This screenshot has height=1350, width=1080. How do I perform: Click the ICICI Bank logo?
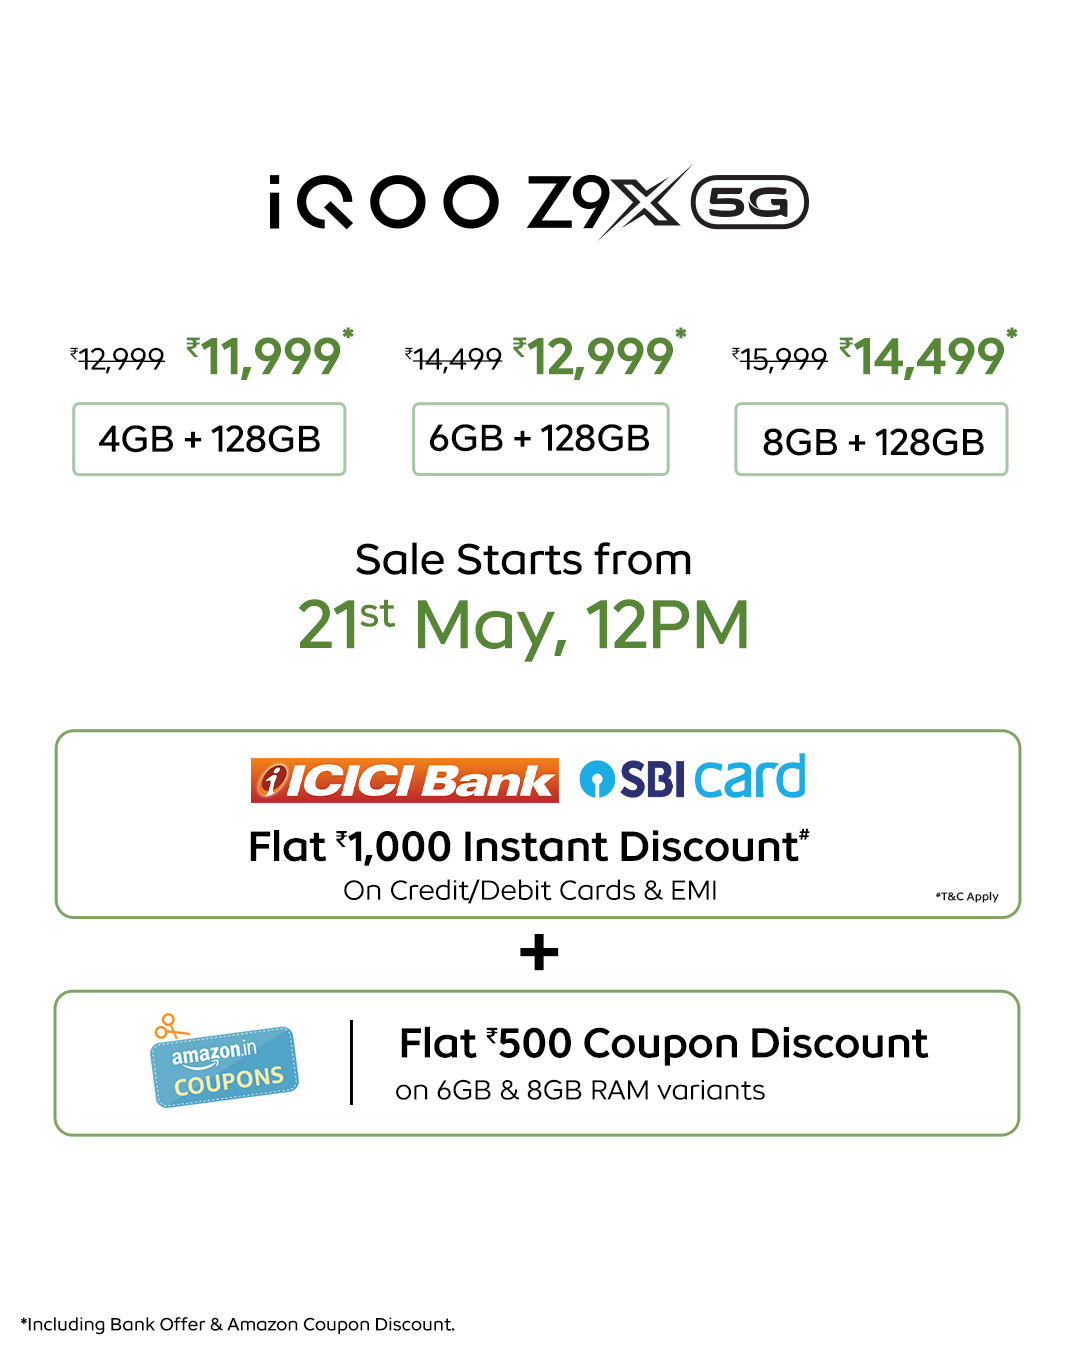point(405,780)
